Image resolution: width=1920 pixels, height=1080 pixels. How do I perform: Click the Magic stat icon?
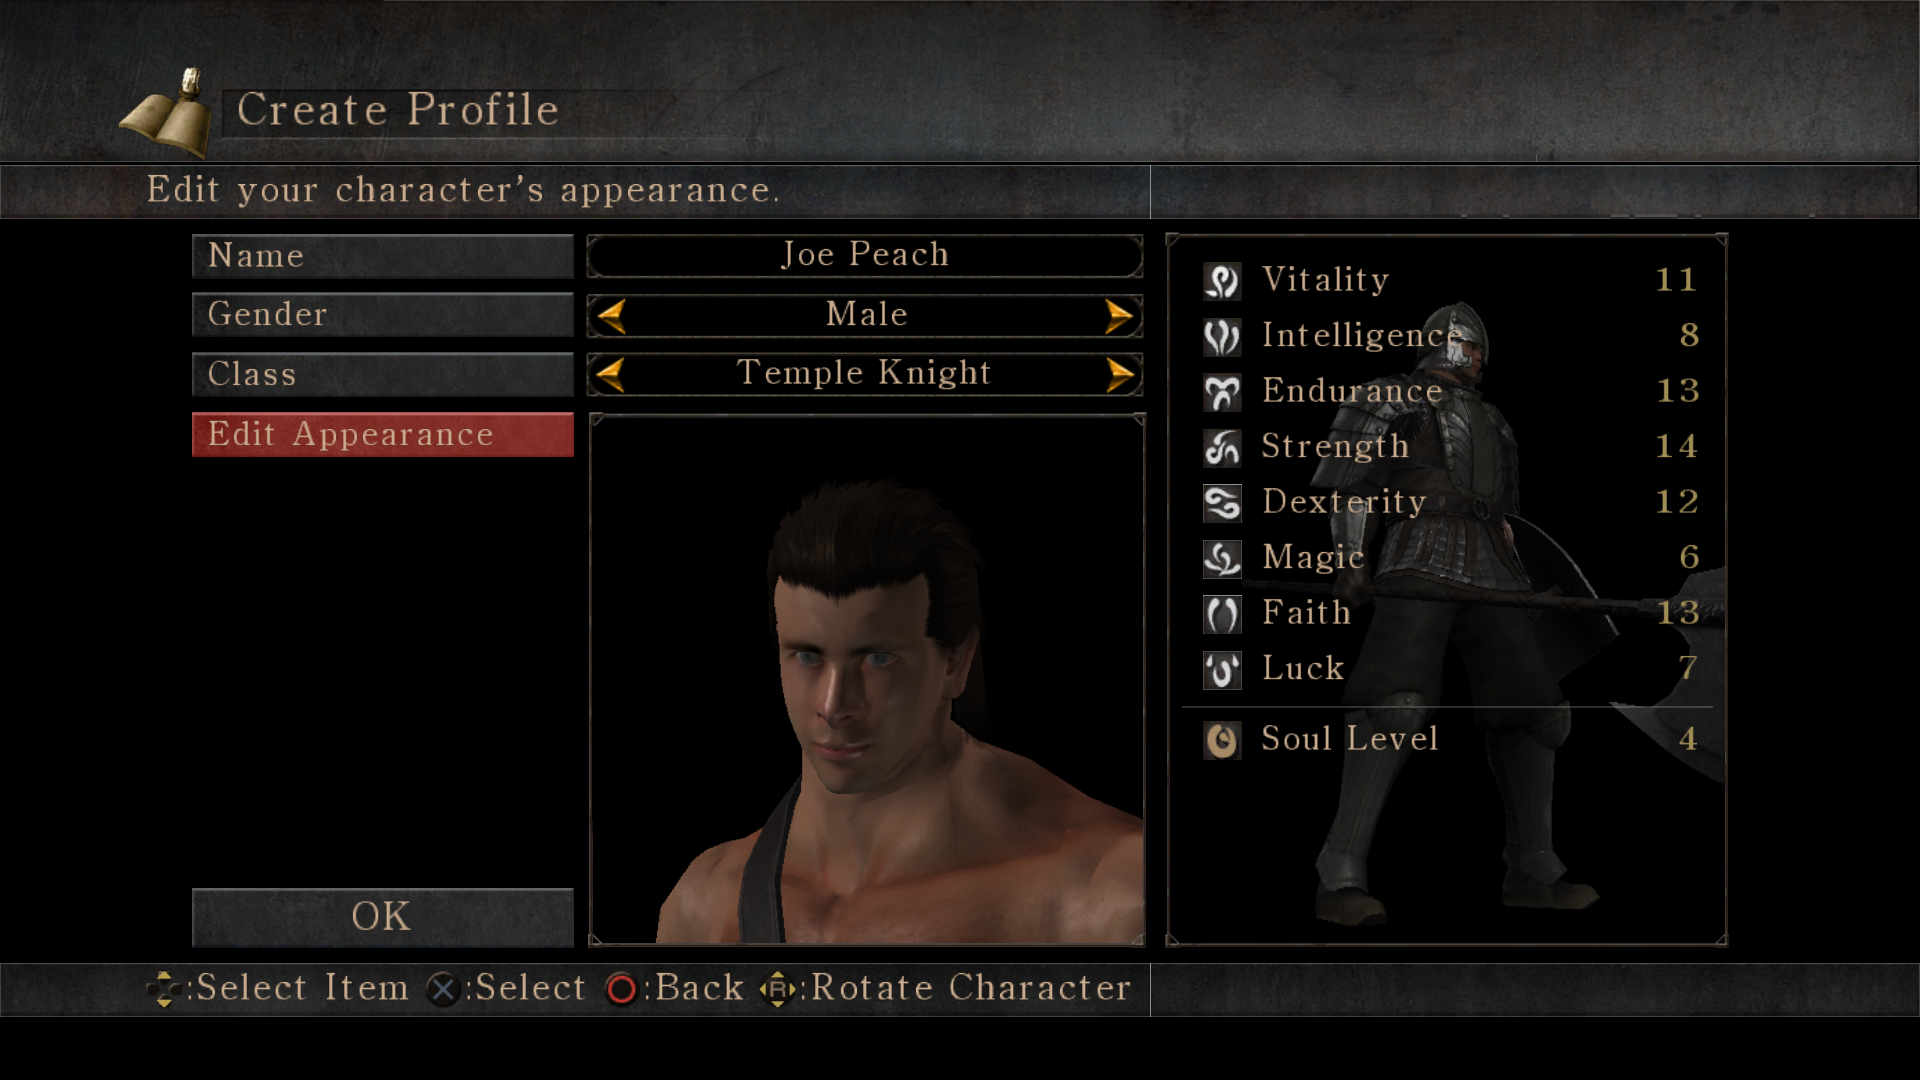[x=1221, y=559]
